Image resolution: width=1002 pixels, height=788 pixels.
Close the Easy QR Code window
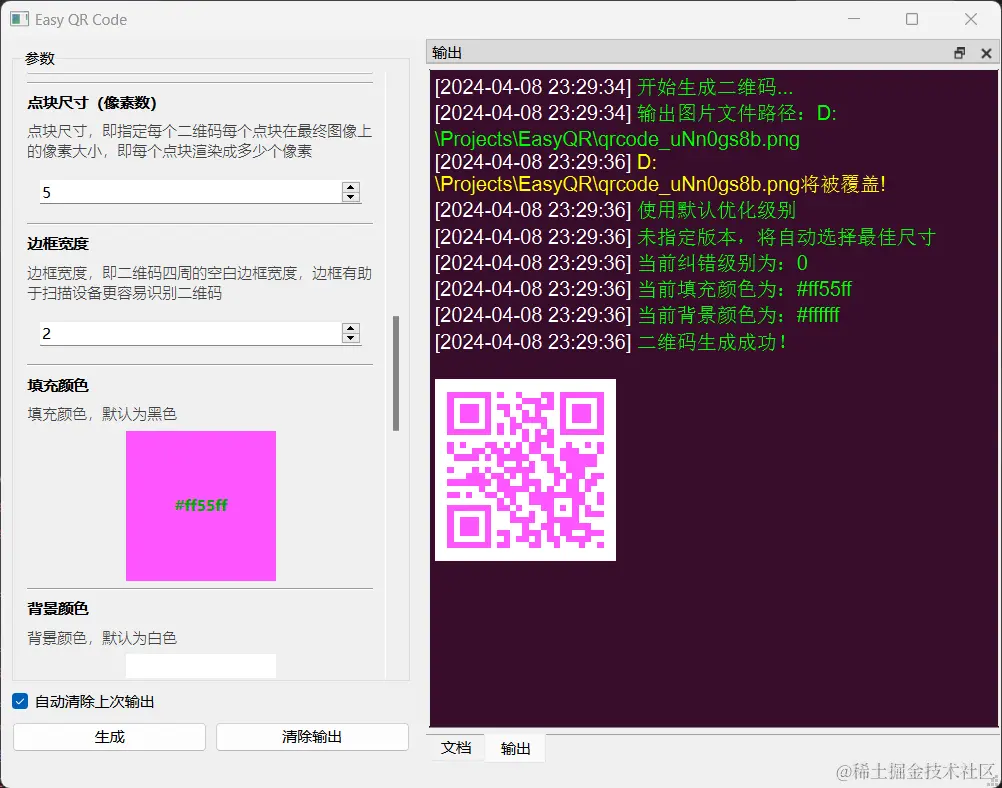click(x=971, y=19)
